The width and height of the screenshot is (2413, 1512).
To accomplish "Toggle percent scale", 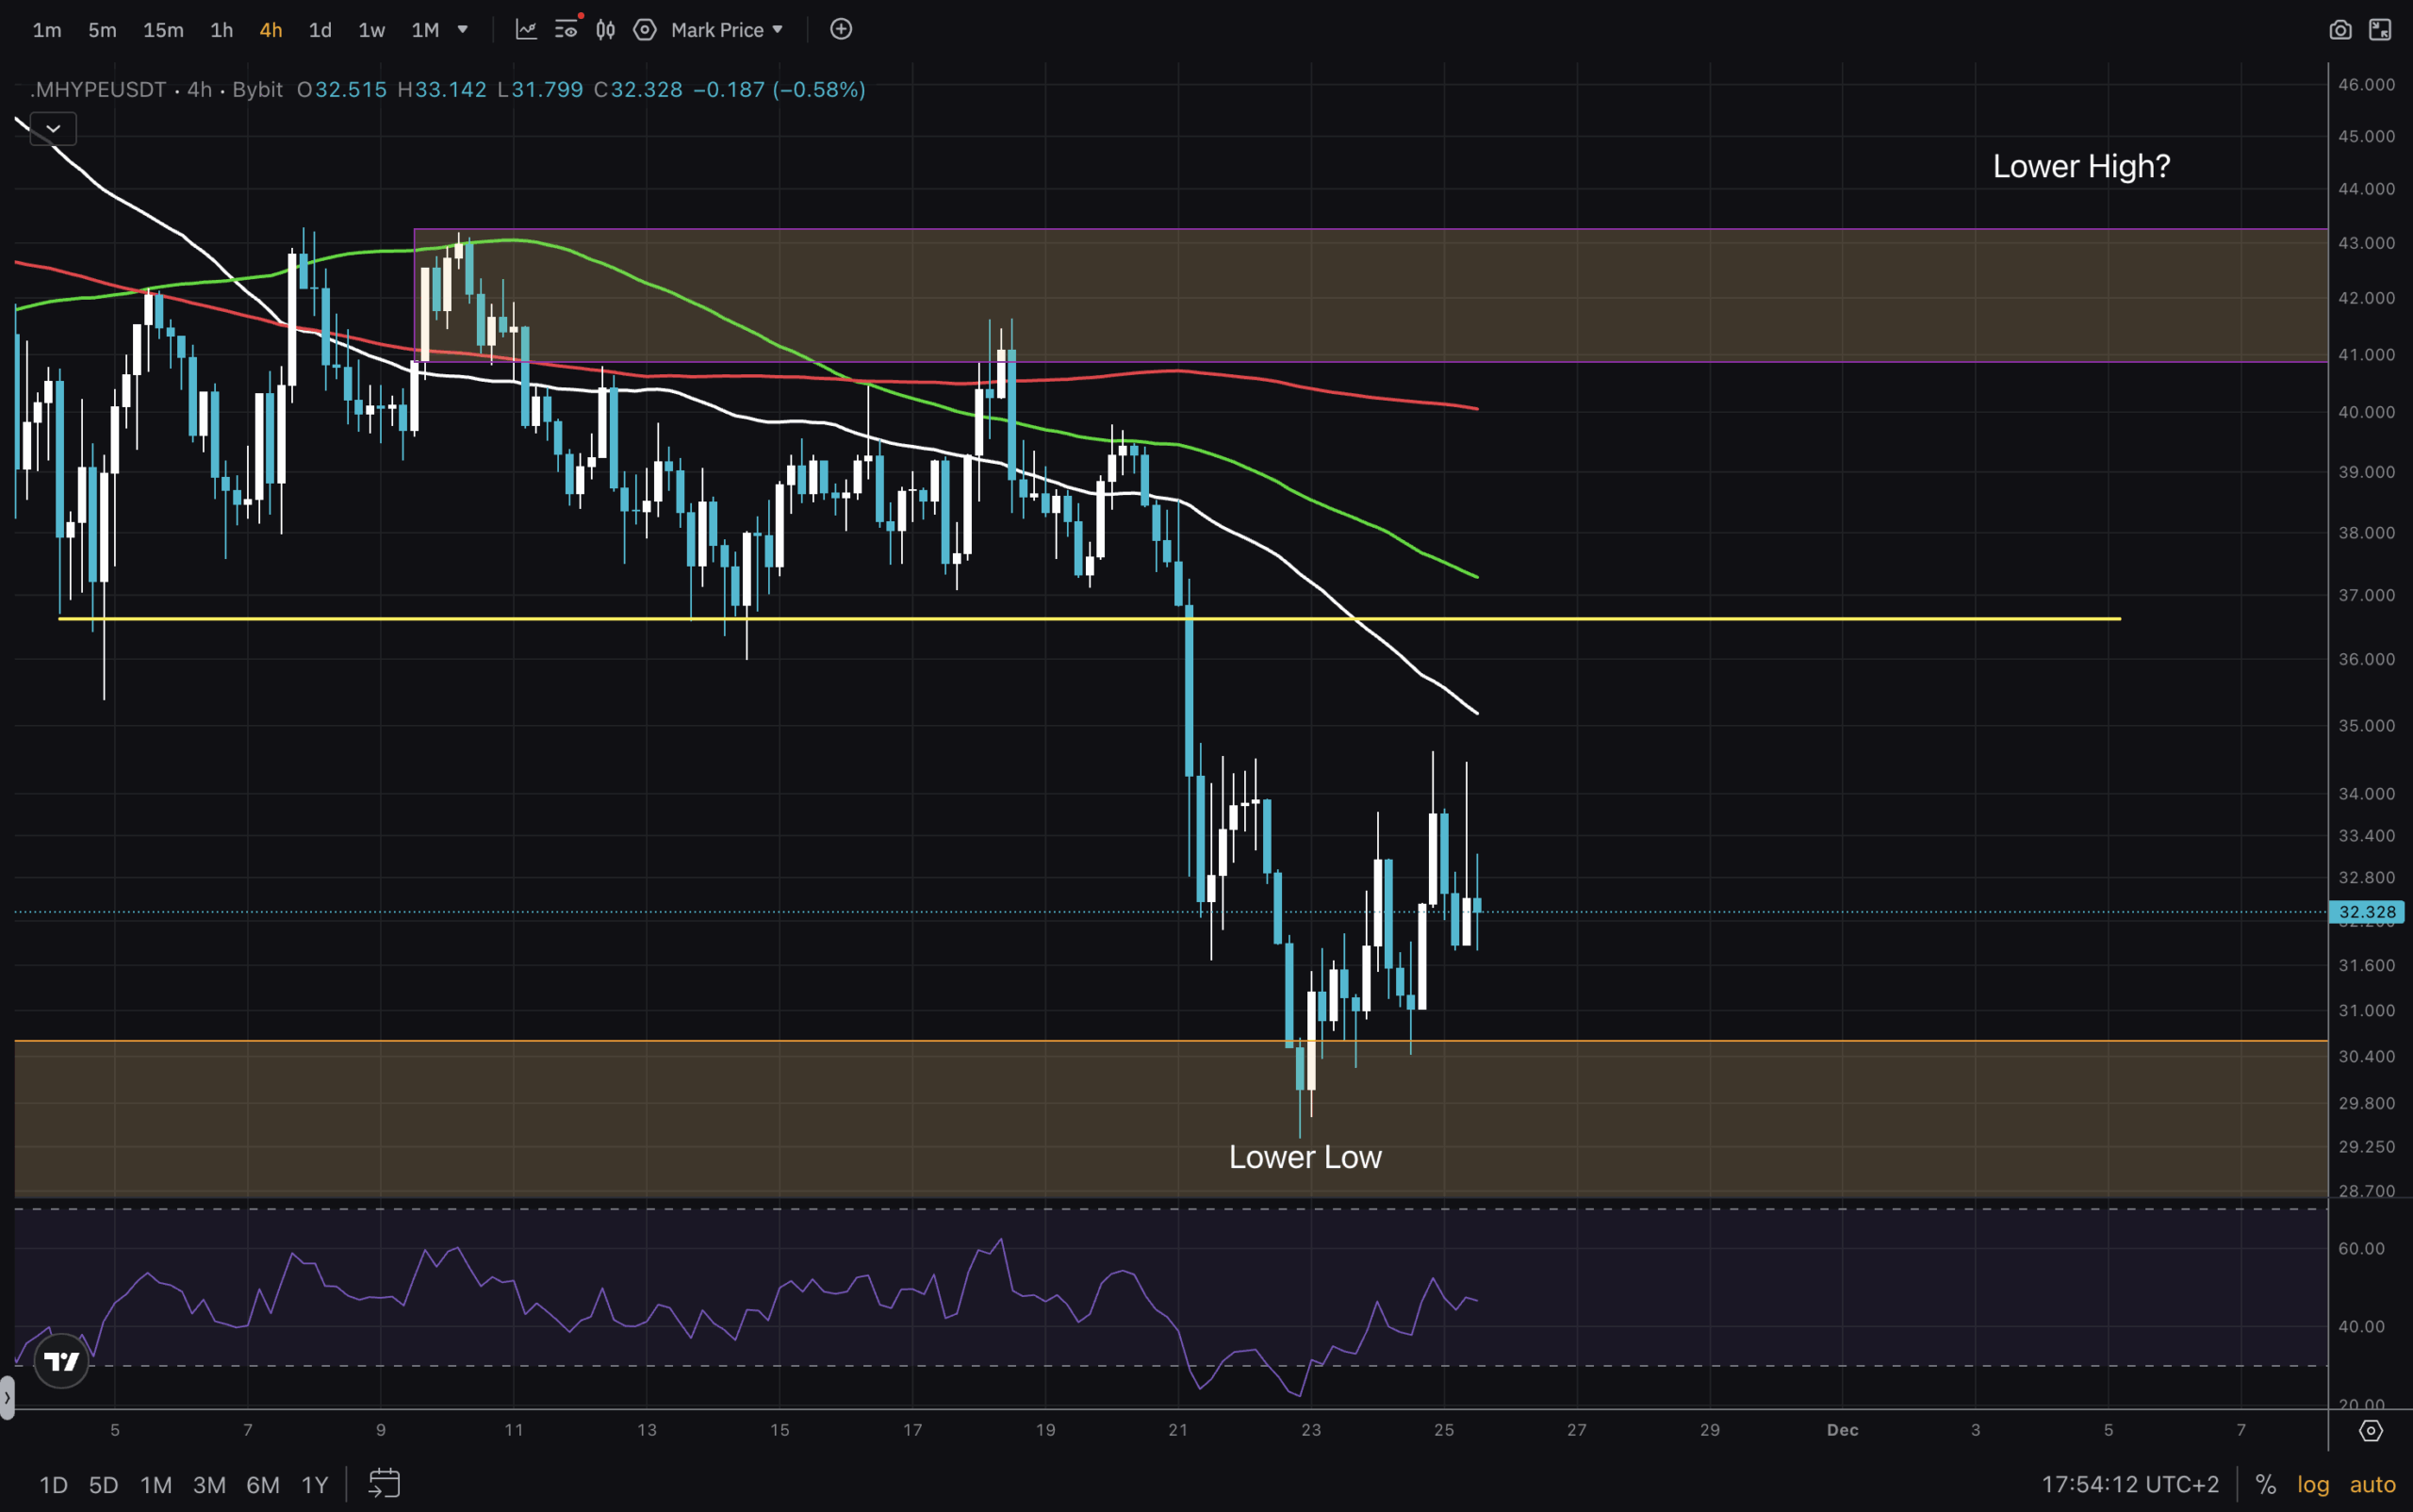I will 2266,1484.
